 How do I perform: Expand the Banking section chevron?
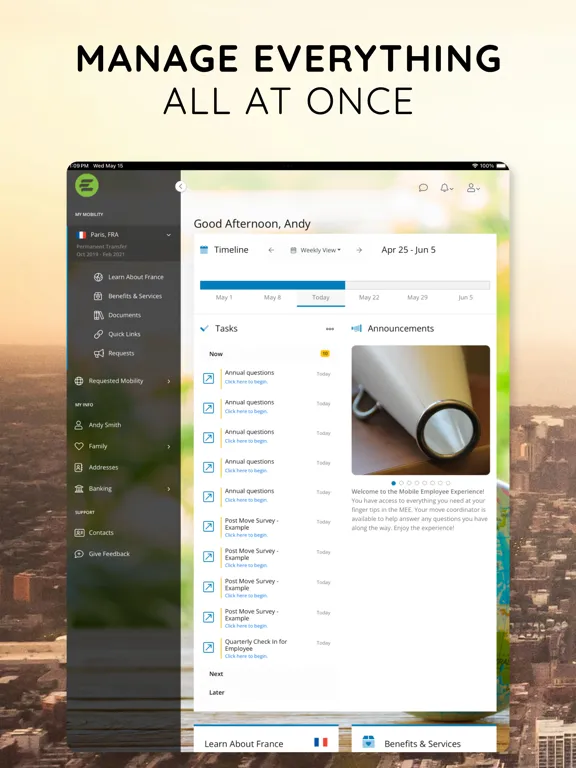[x=169, y=489]
